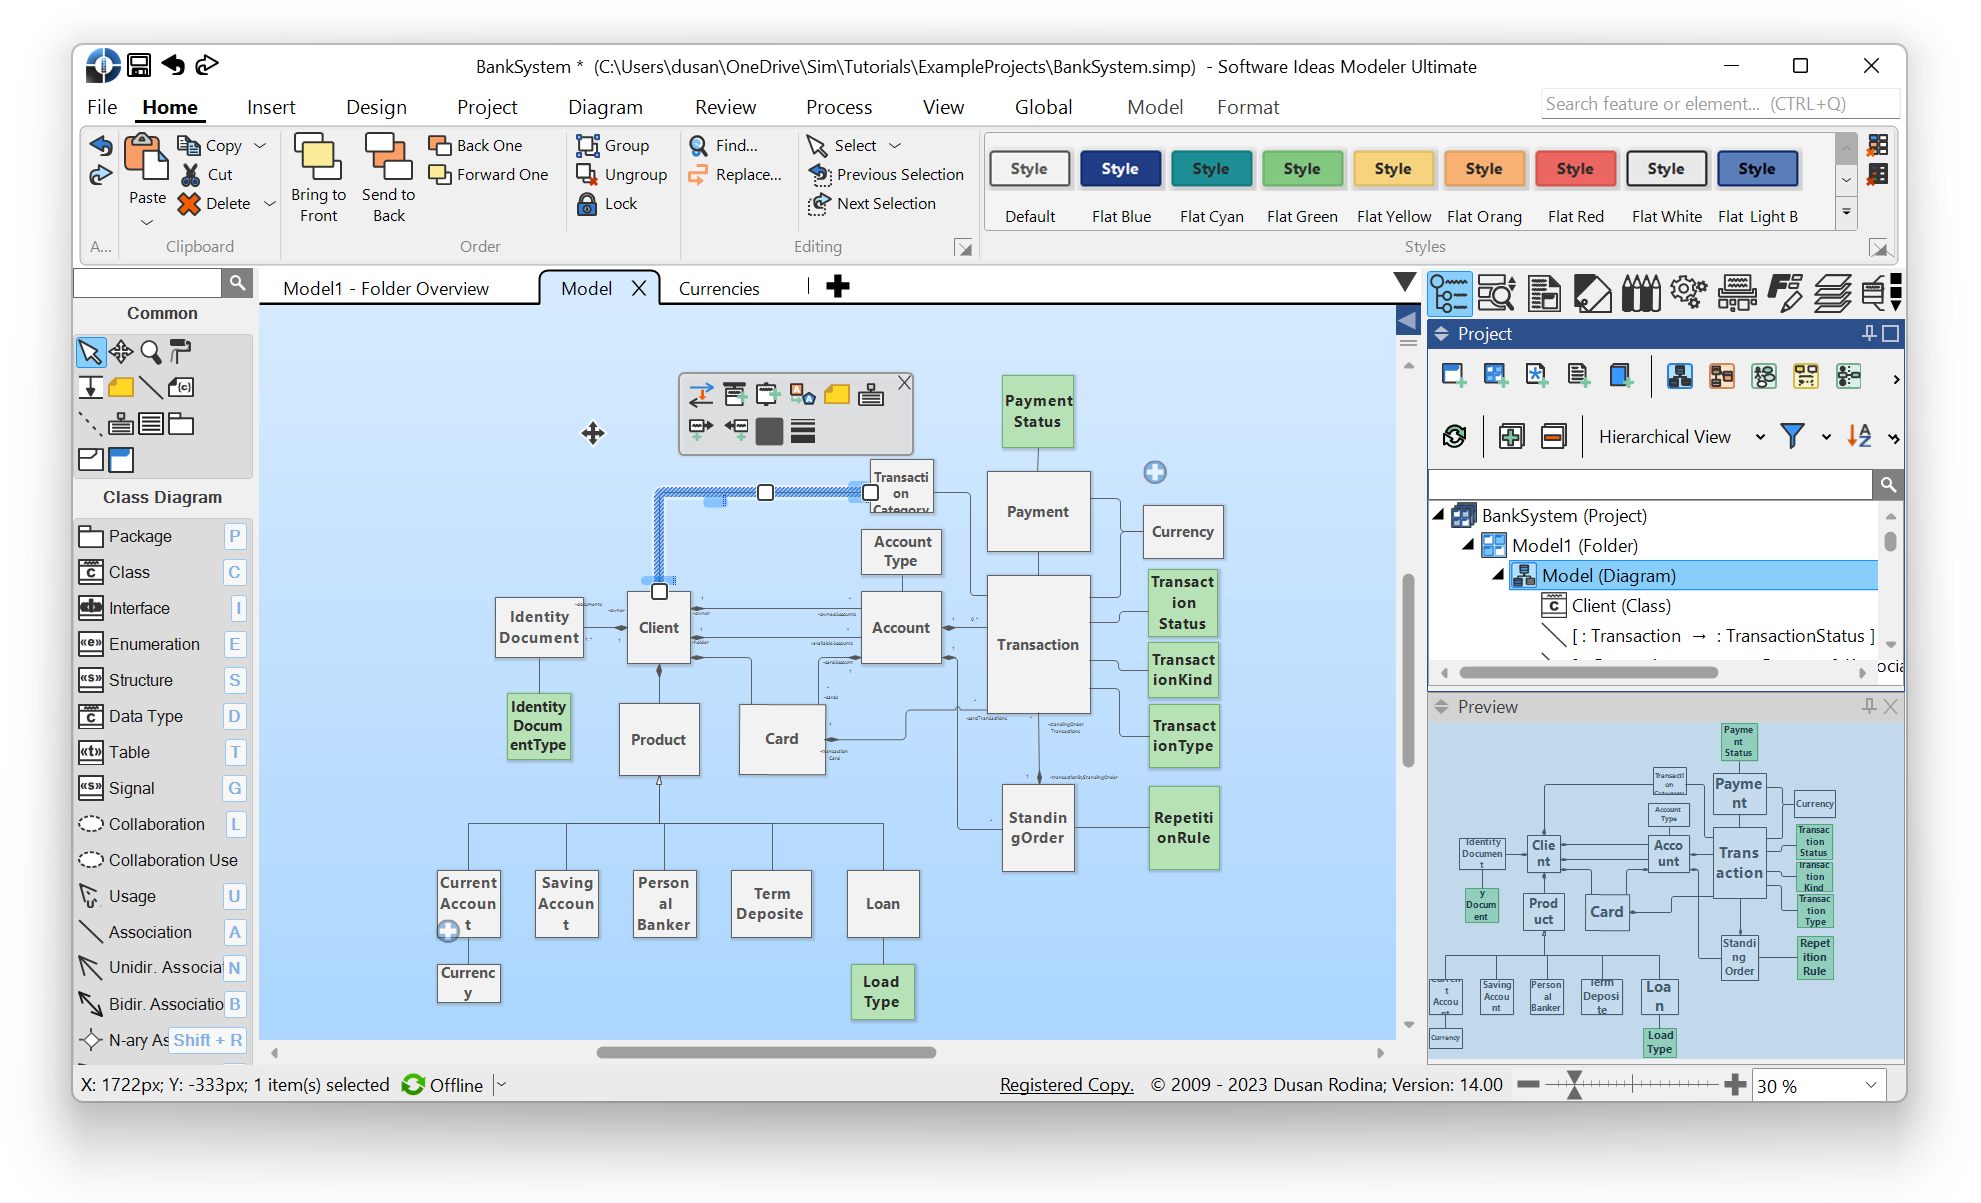Open the Diagram ribbon tab
1981x1203 pixels.
605,107
